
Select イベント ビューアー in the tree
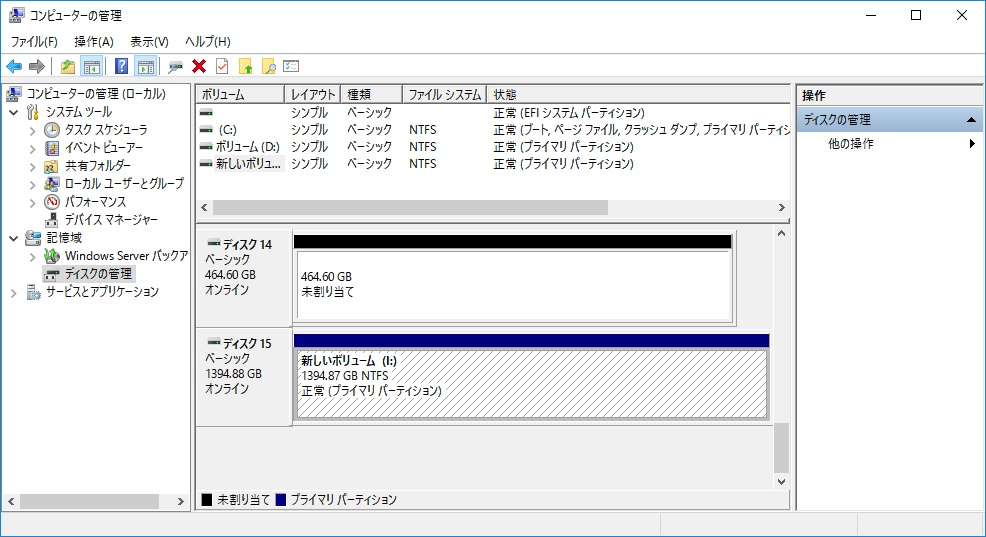tap(104, 148)
